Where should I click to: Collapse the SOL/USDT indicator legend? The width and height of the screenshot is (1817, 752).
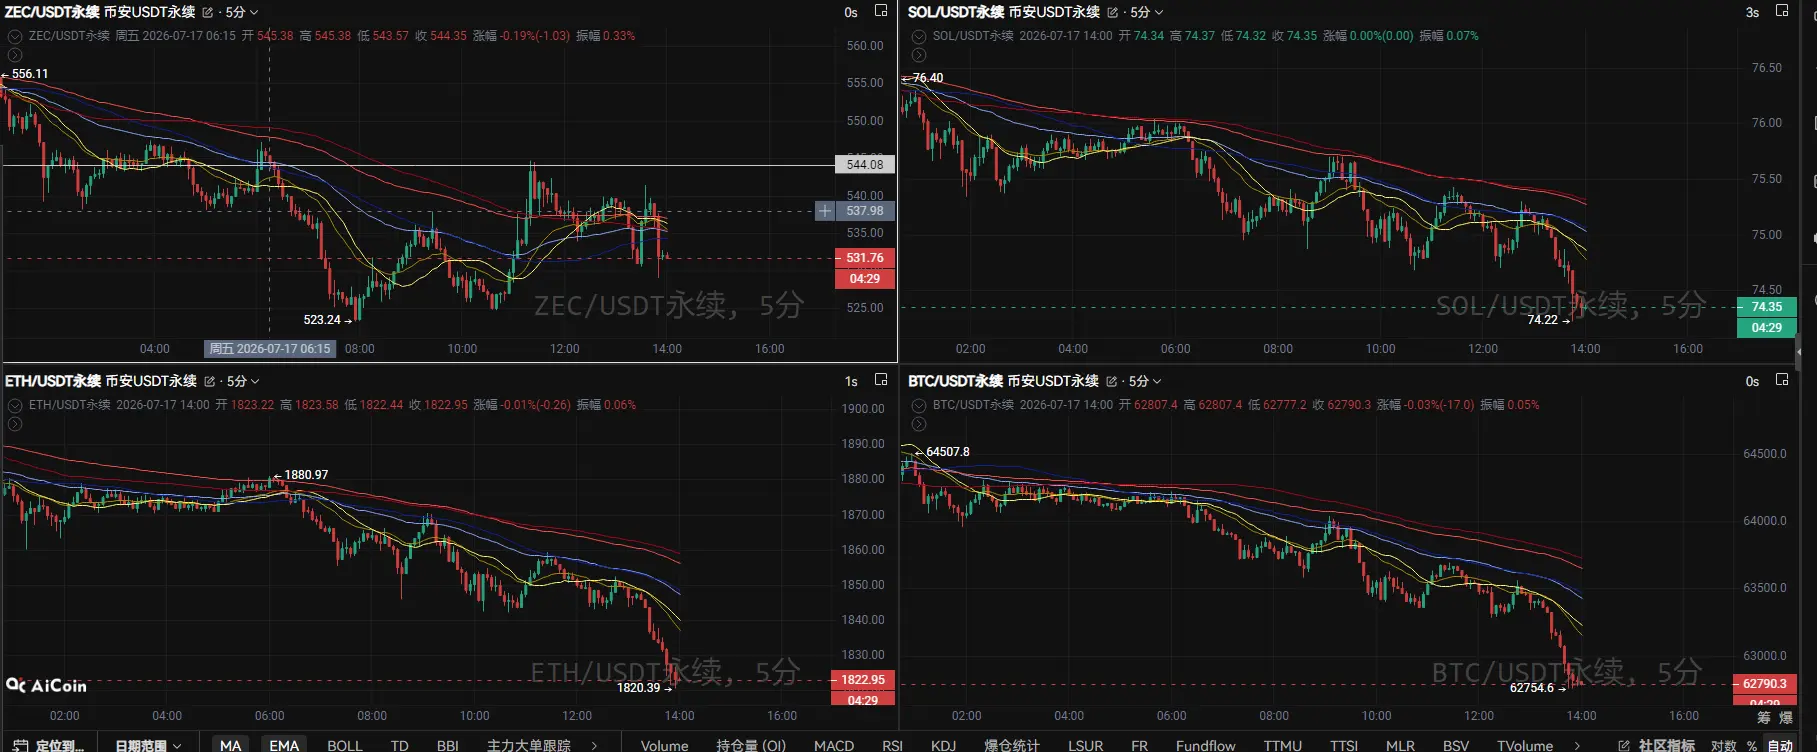tap(919, 36)
